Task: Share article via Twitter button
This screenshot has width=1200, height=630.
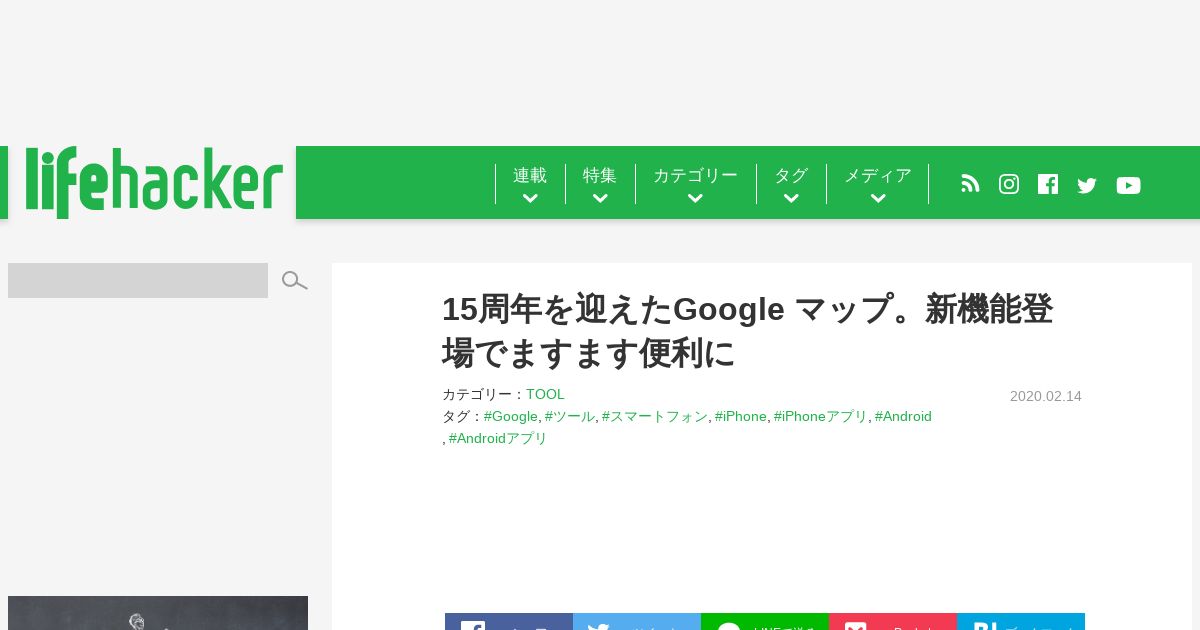Action: [637, 622]
